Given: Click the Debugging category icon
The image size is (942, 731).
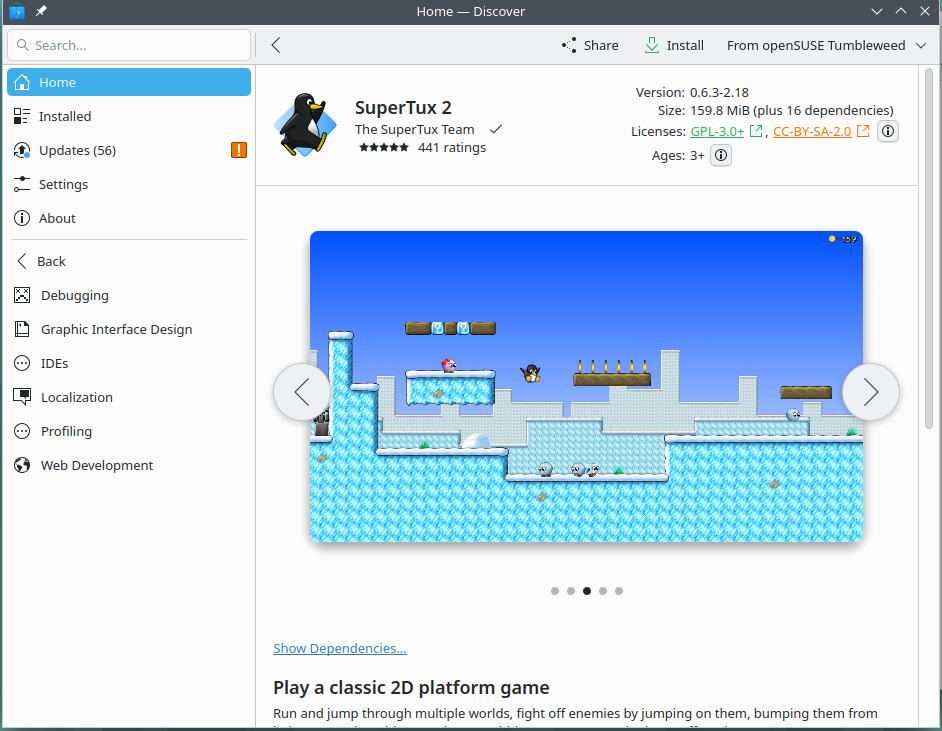Looking at the screenshot, I should [x=22, y=295].
